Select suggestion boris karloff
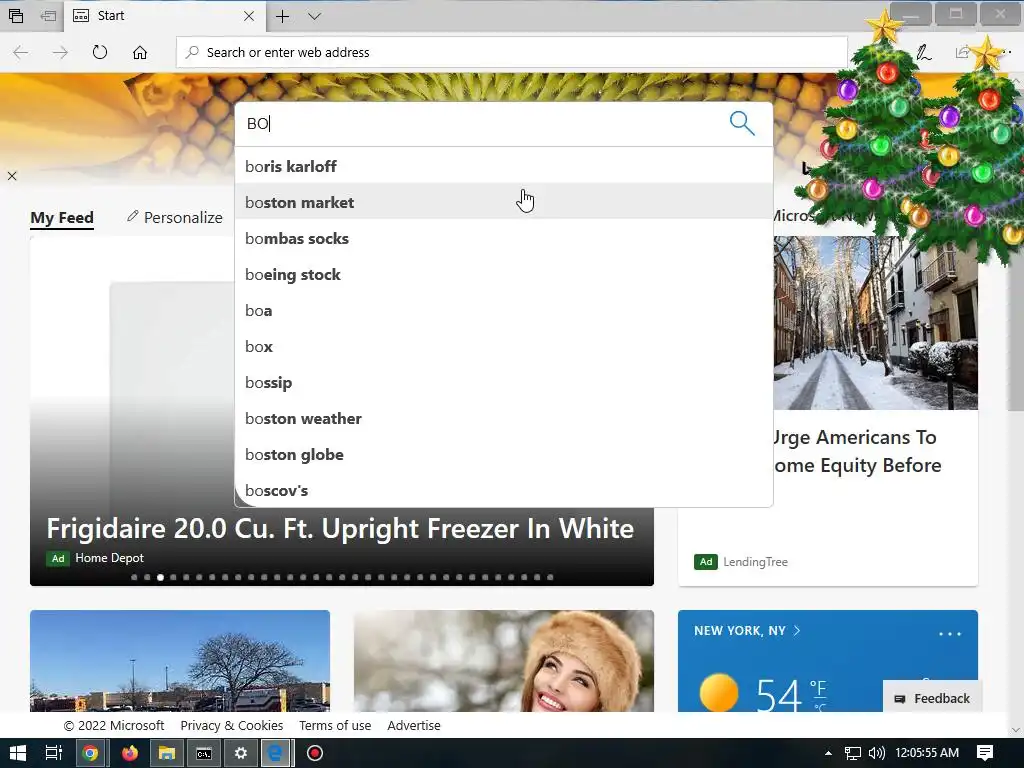Screen dimensions: 1024x768 pos(504,167)
